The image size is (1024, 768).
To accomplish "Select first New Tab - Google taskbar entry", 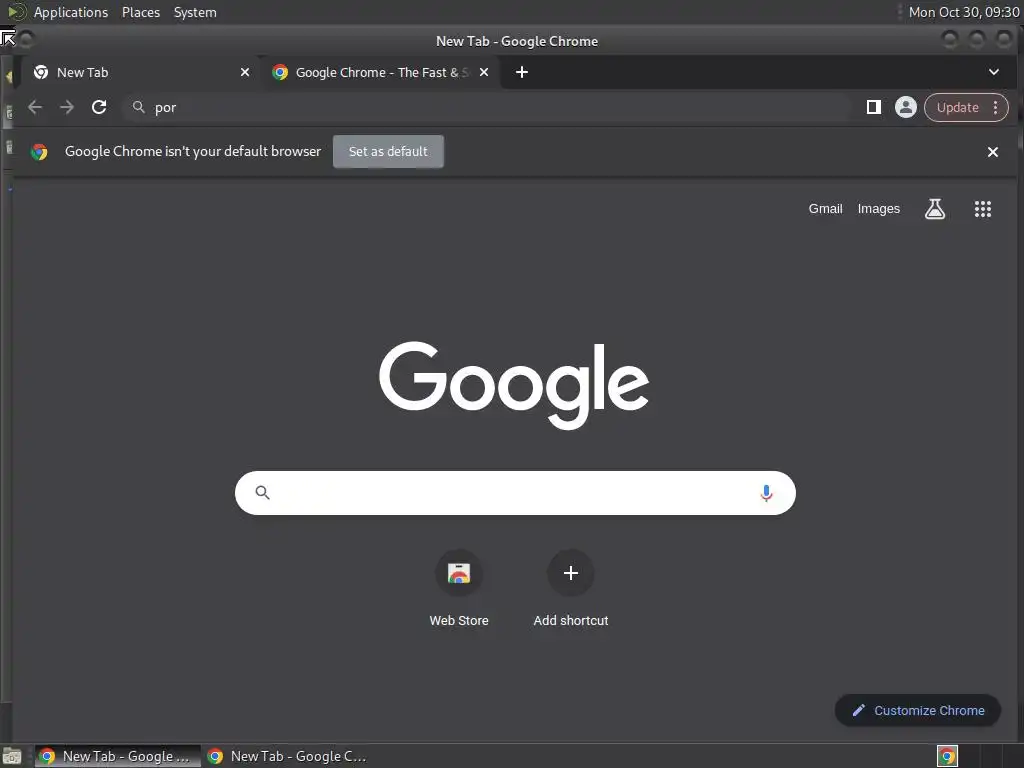I will pyautogui.click(x=118, y=756).
